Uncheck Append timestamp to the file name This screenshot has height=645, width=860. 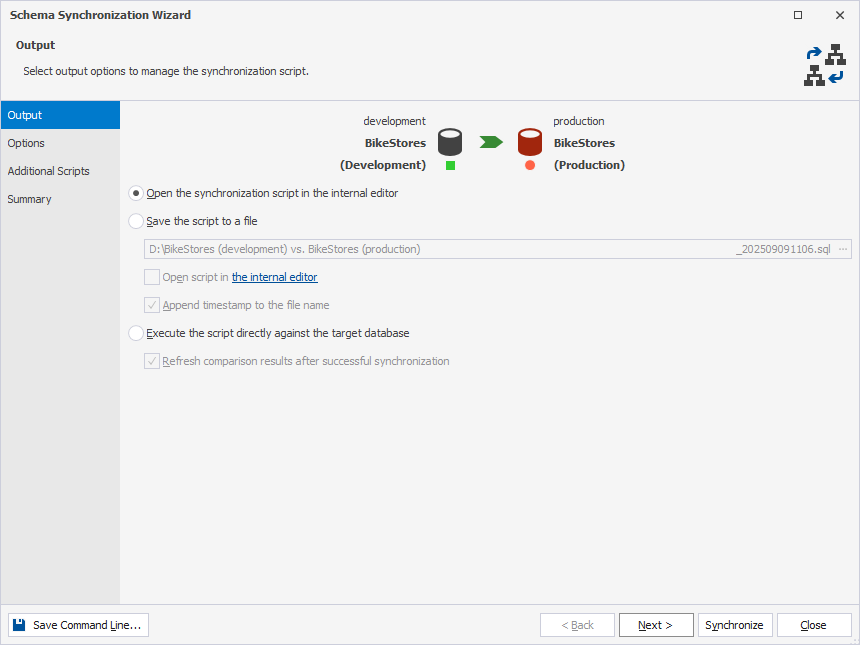152,305
